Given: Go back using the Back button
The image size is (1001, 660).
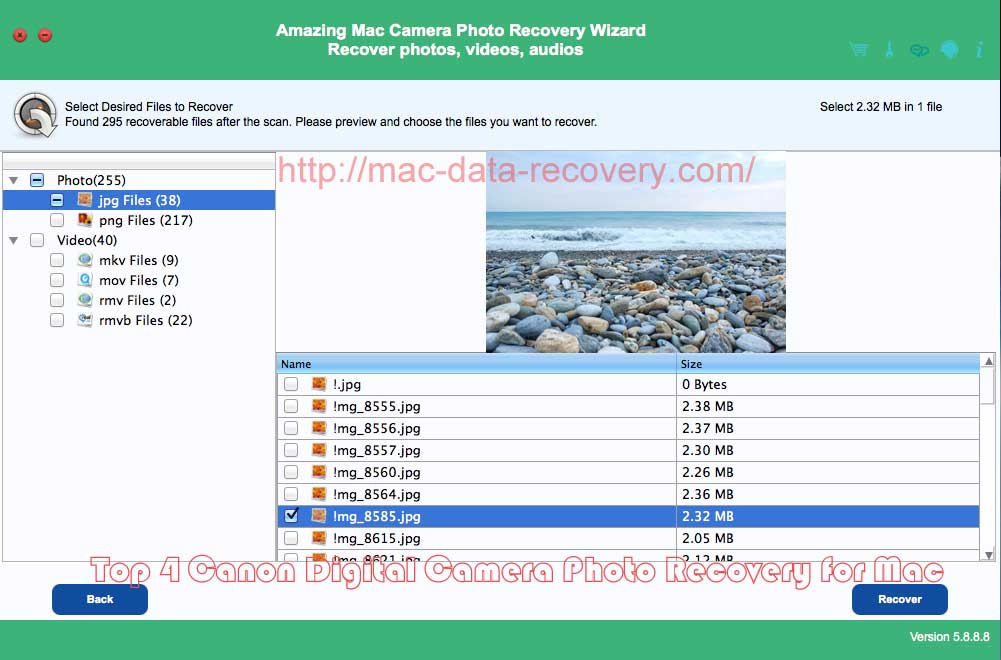Looking at the screenshot, I should [100, 599].
